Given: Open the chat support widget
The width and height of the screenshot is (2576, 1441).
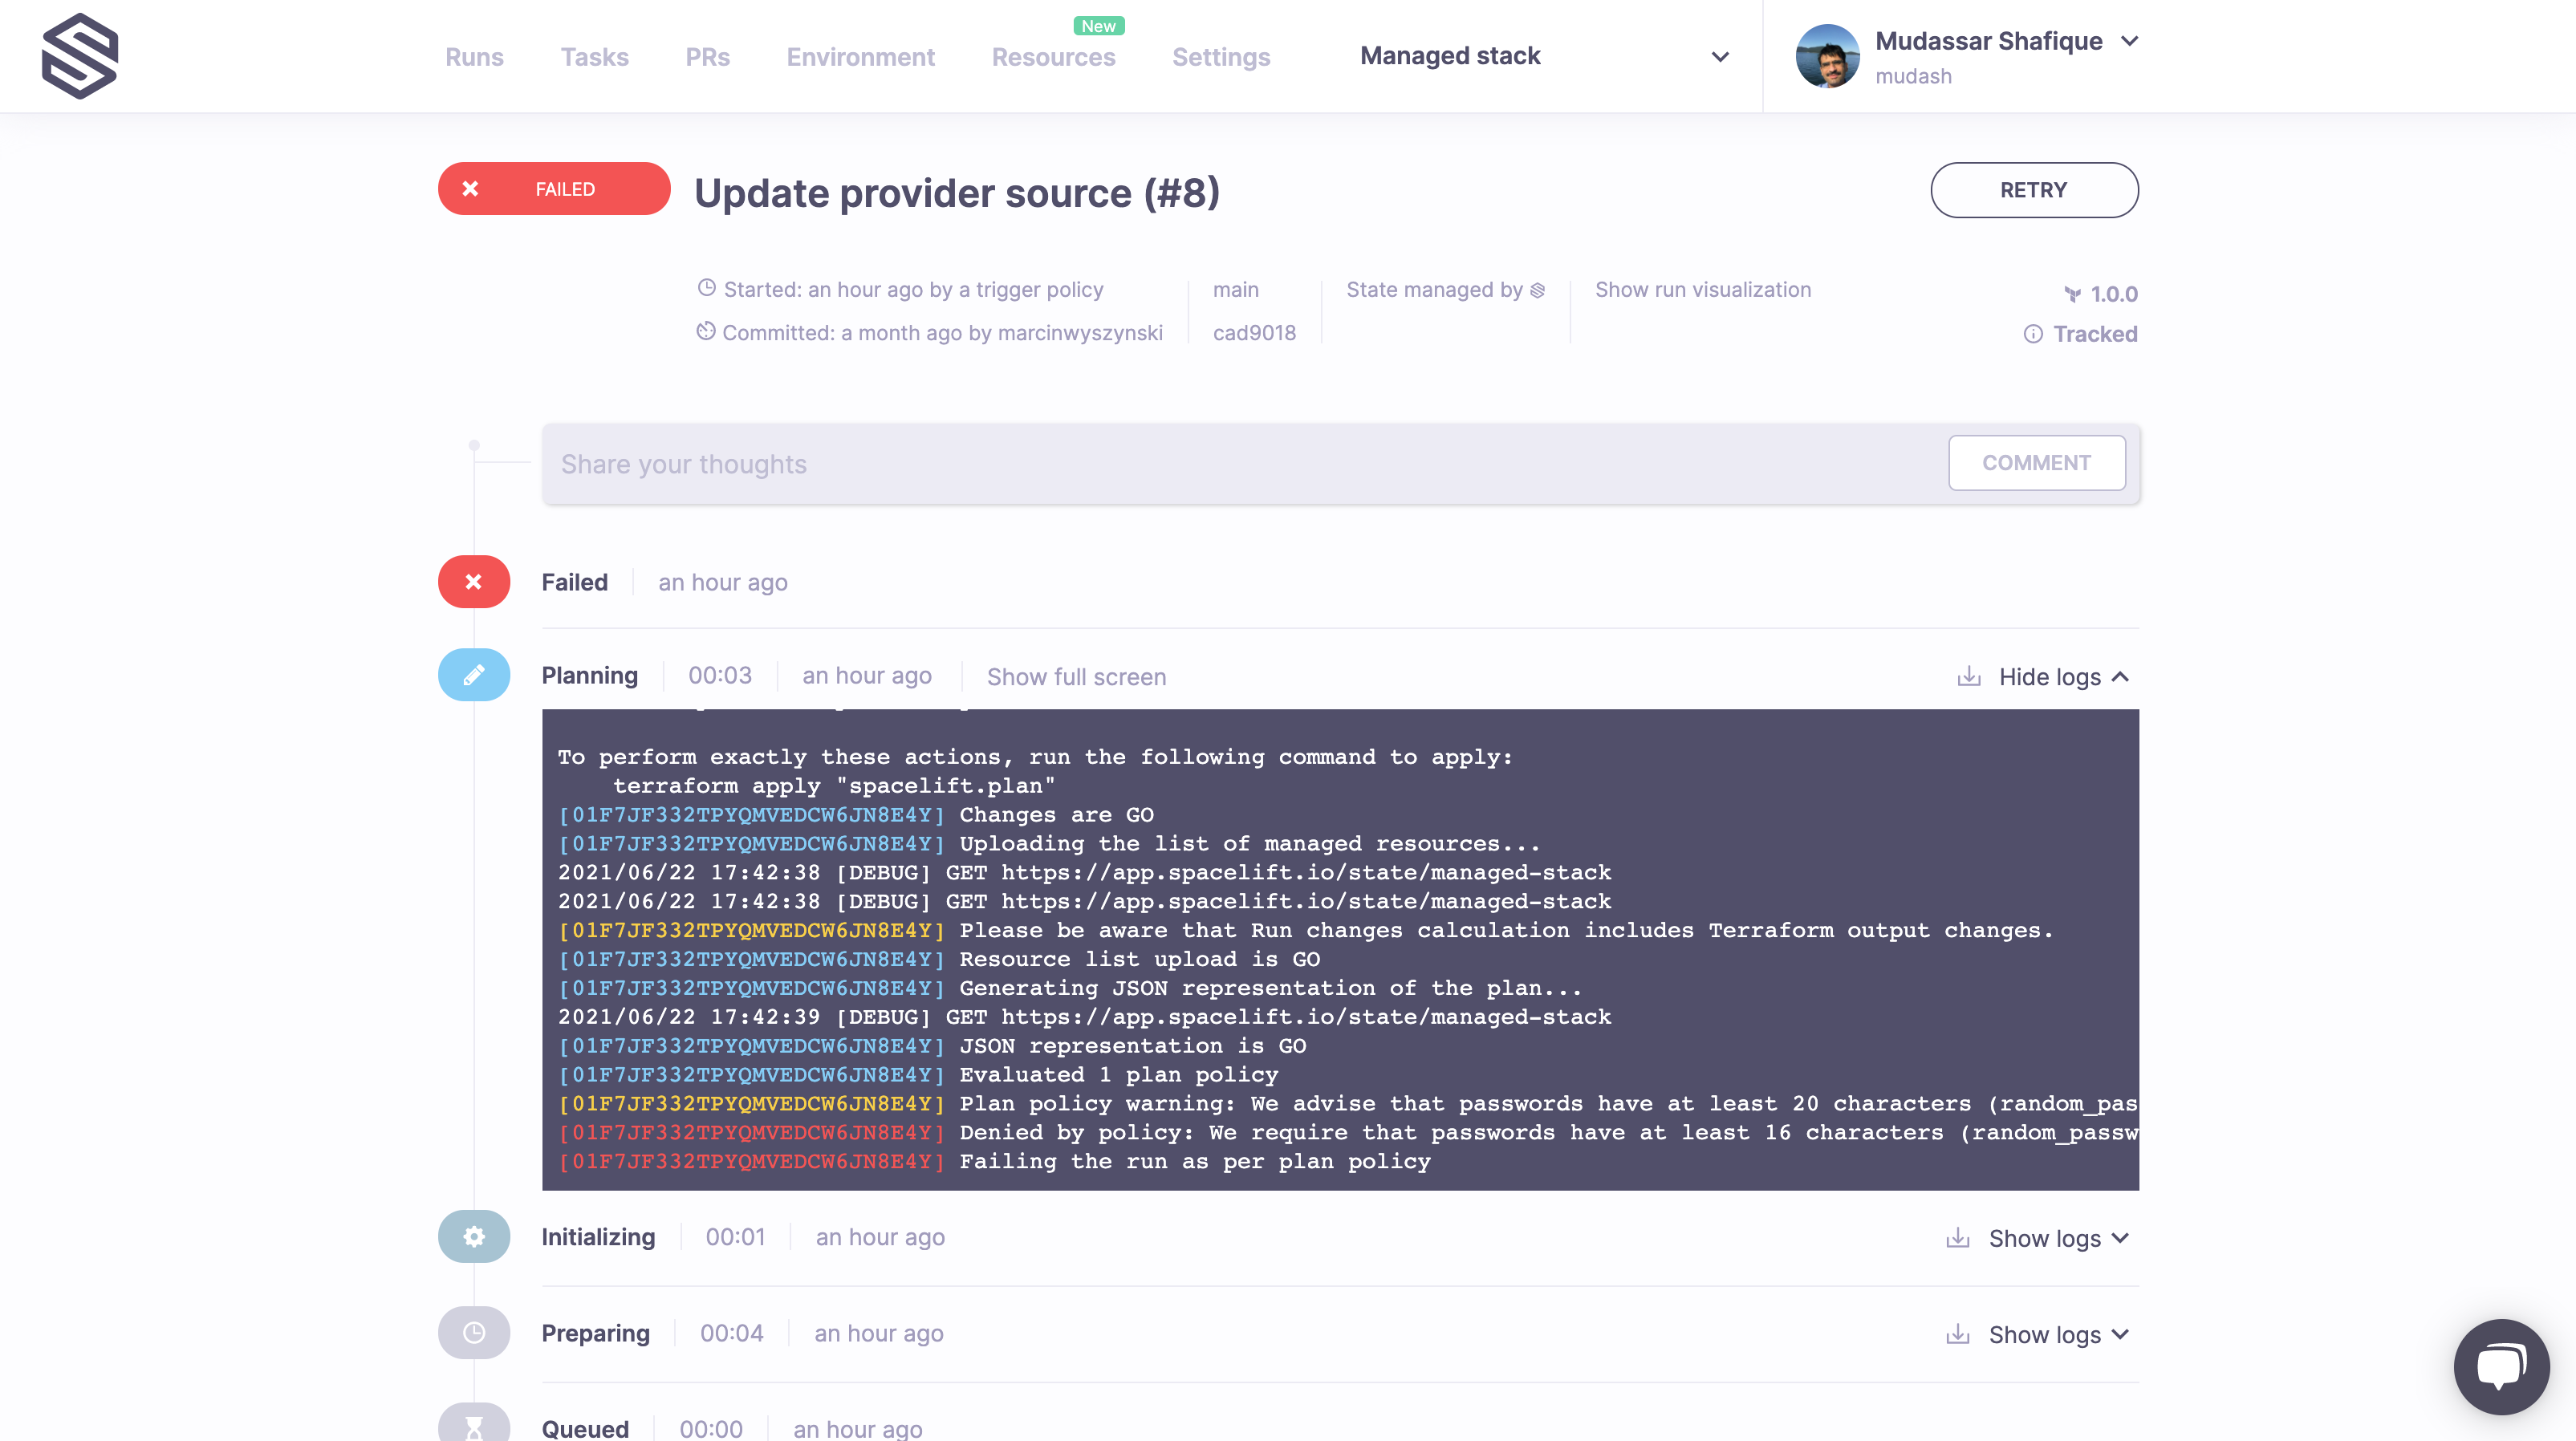Looking at the screenshot, I should point(2501,1367).
